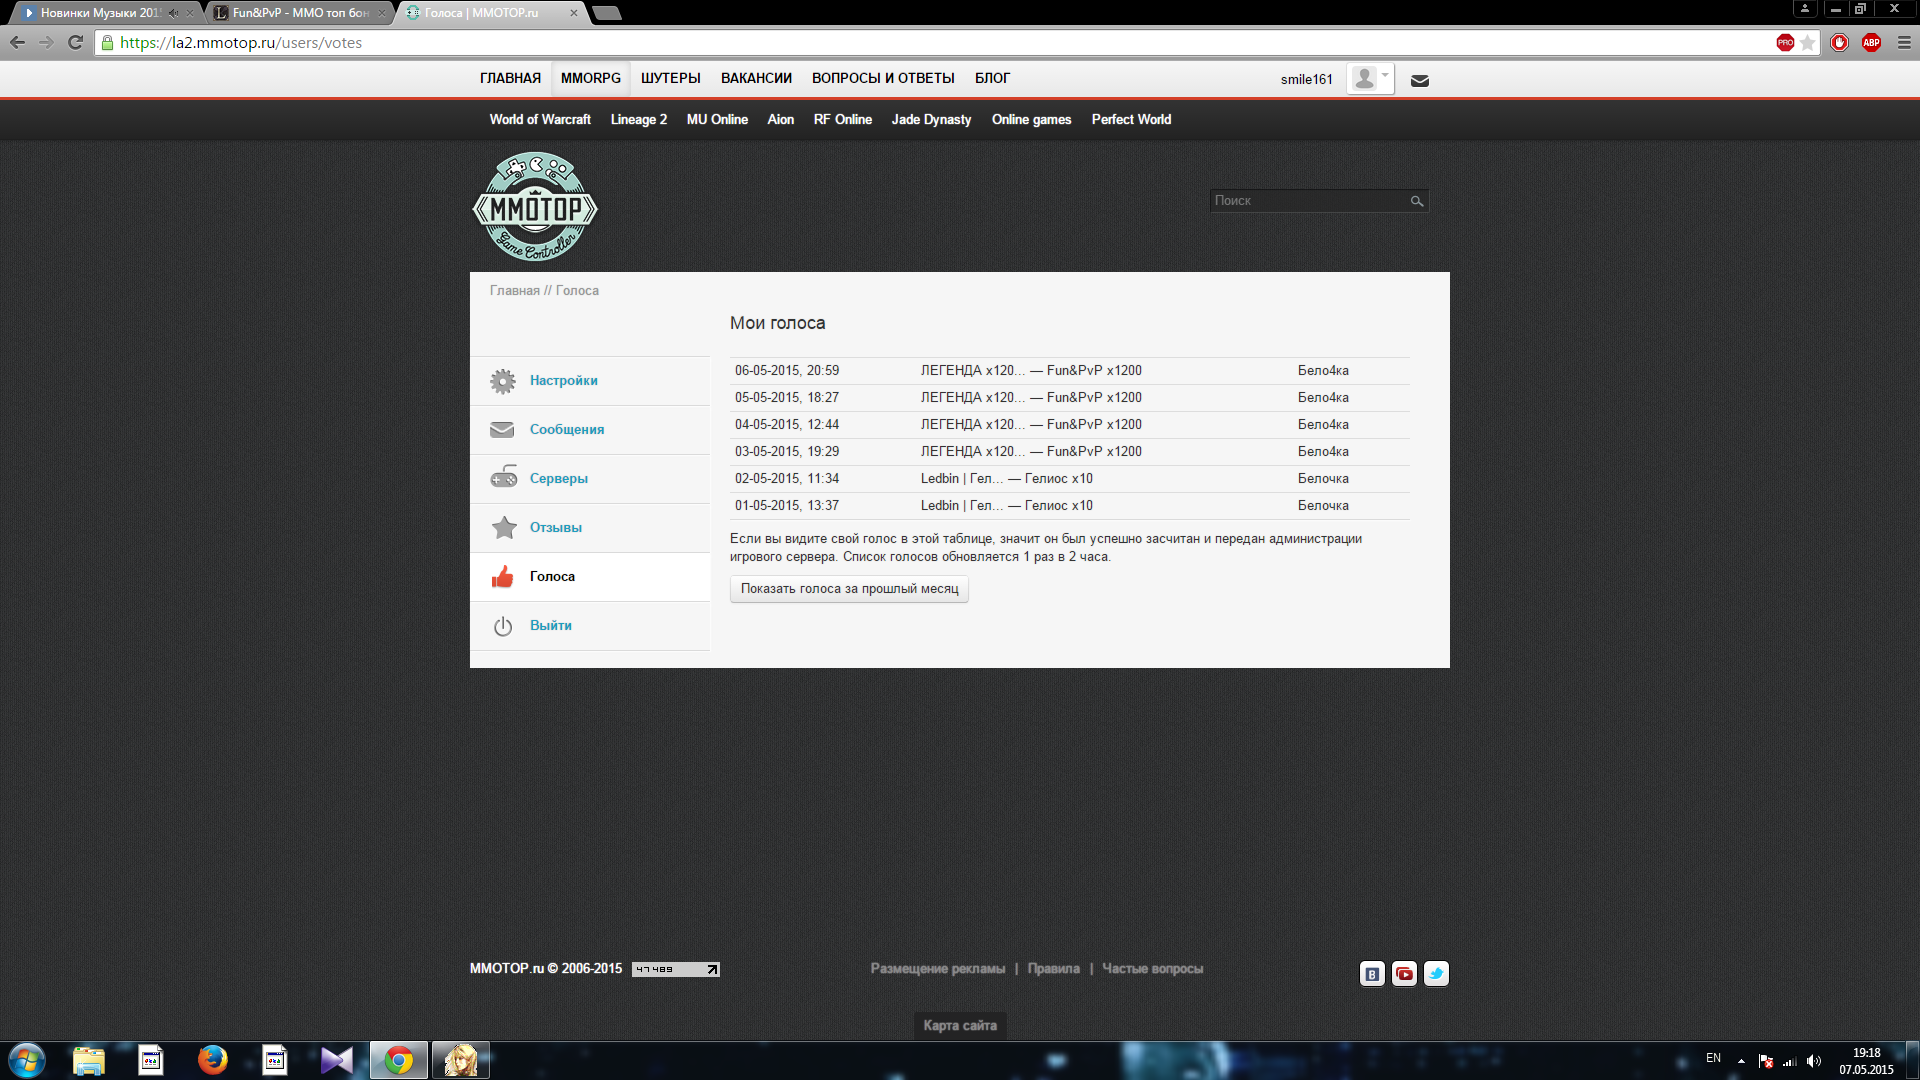Open the Twitter social icon in footer
Viewport: 1920px width, 1080px height.
(x=1436, y=974)
